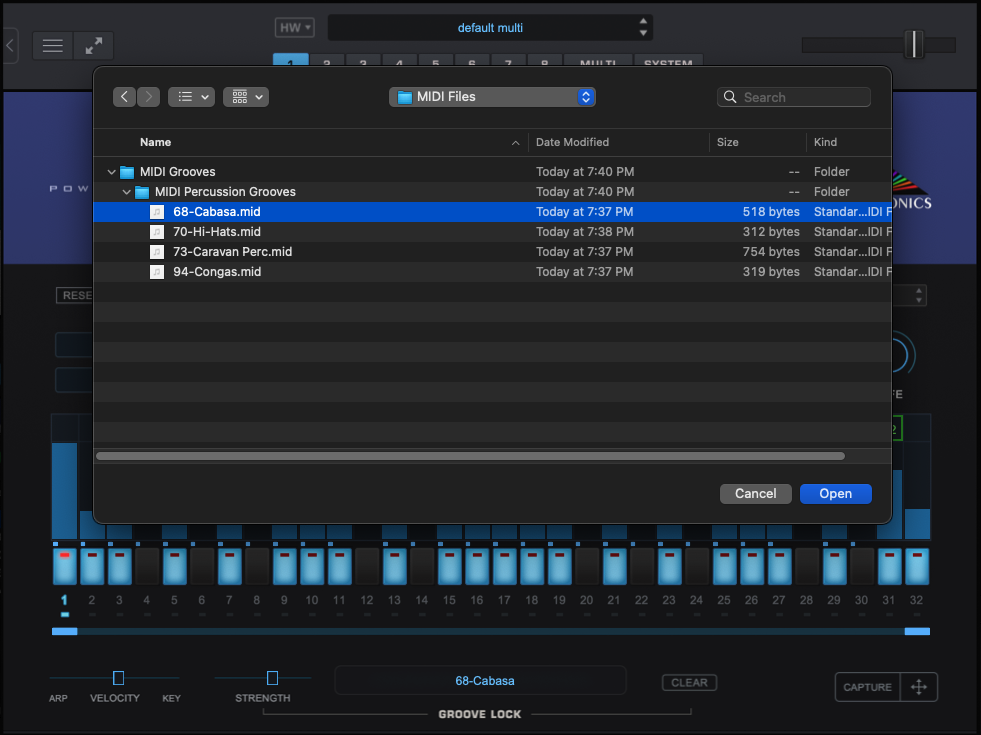Toggle arpeggiator step 12
Image resolution: width=981 pixels, height=735 pixels.
point(367,566)
